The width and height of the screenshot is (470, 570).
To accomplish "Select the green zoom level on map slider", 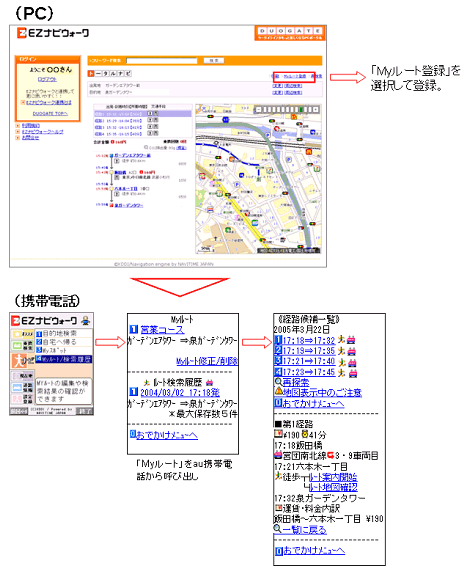I will pyautogui.click(x=301, y=109).
